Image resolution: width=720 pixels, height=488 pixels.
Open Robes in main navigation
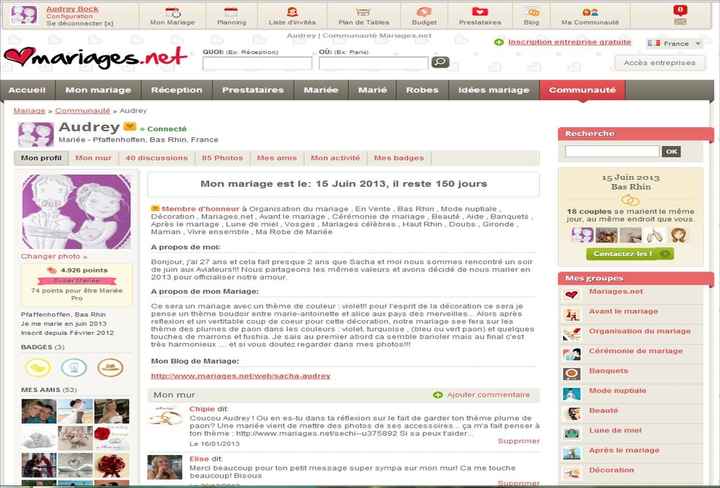click(x=422, y=90)
